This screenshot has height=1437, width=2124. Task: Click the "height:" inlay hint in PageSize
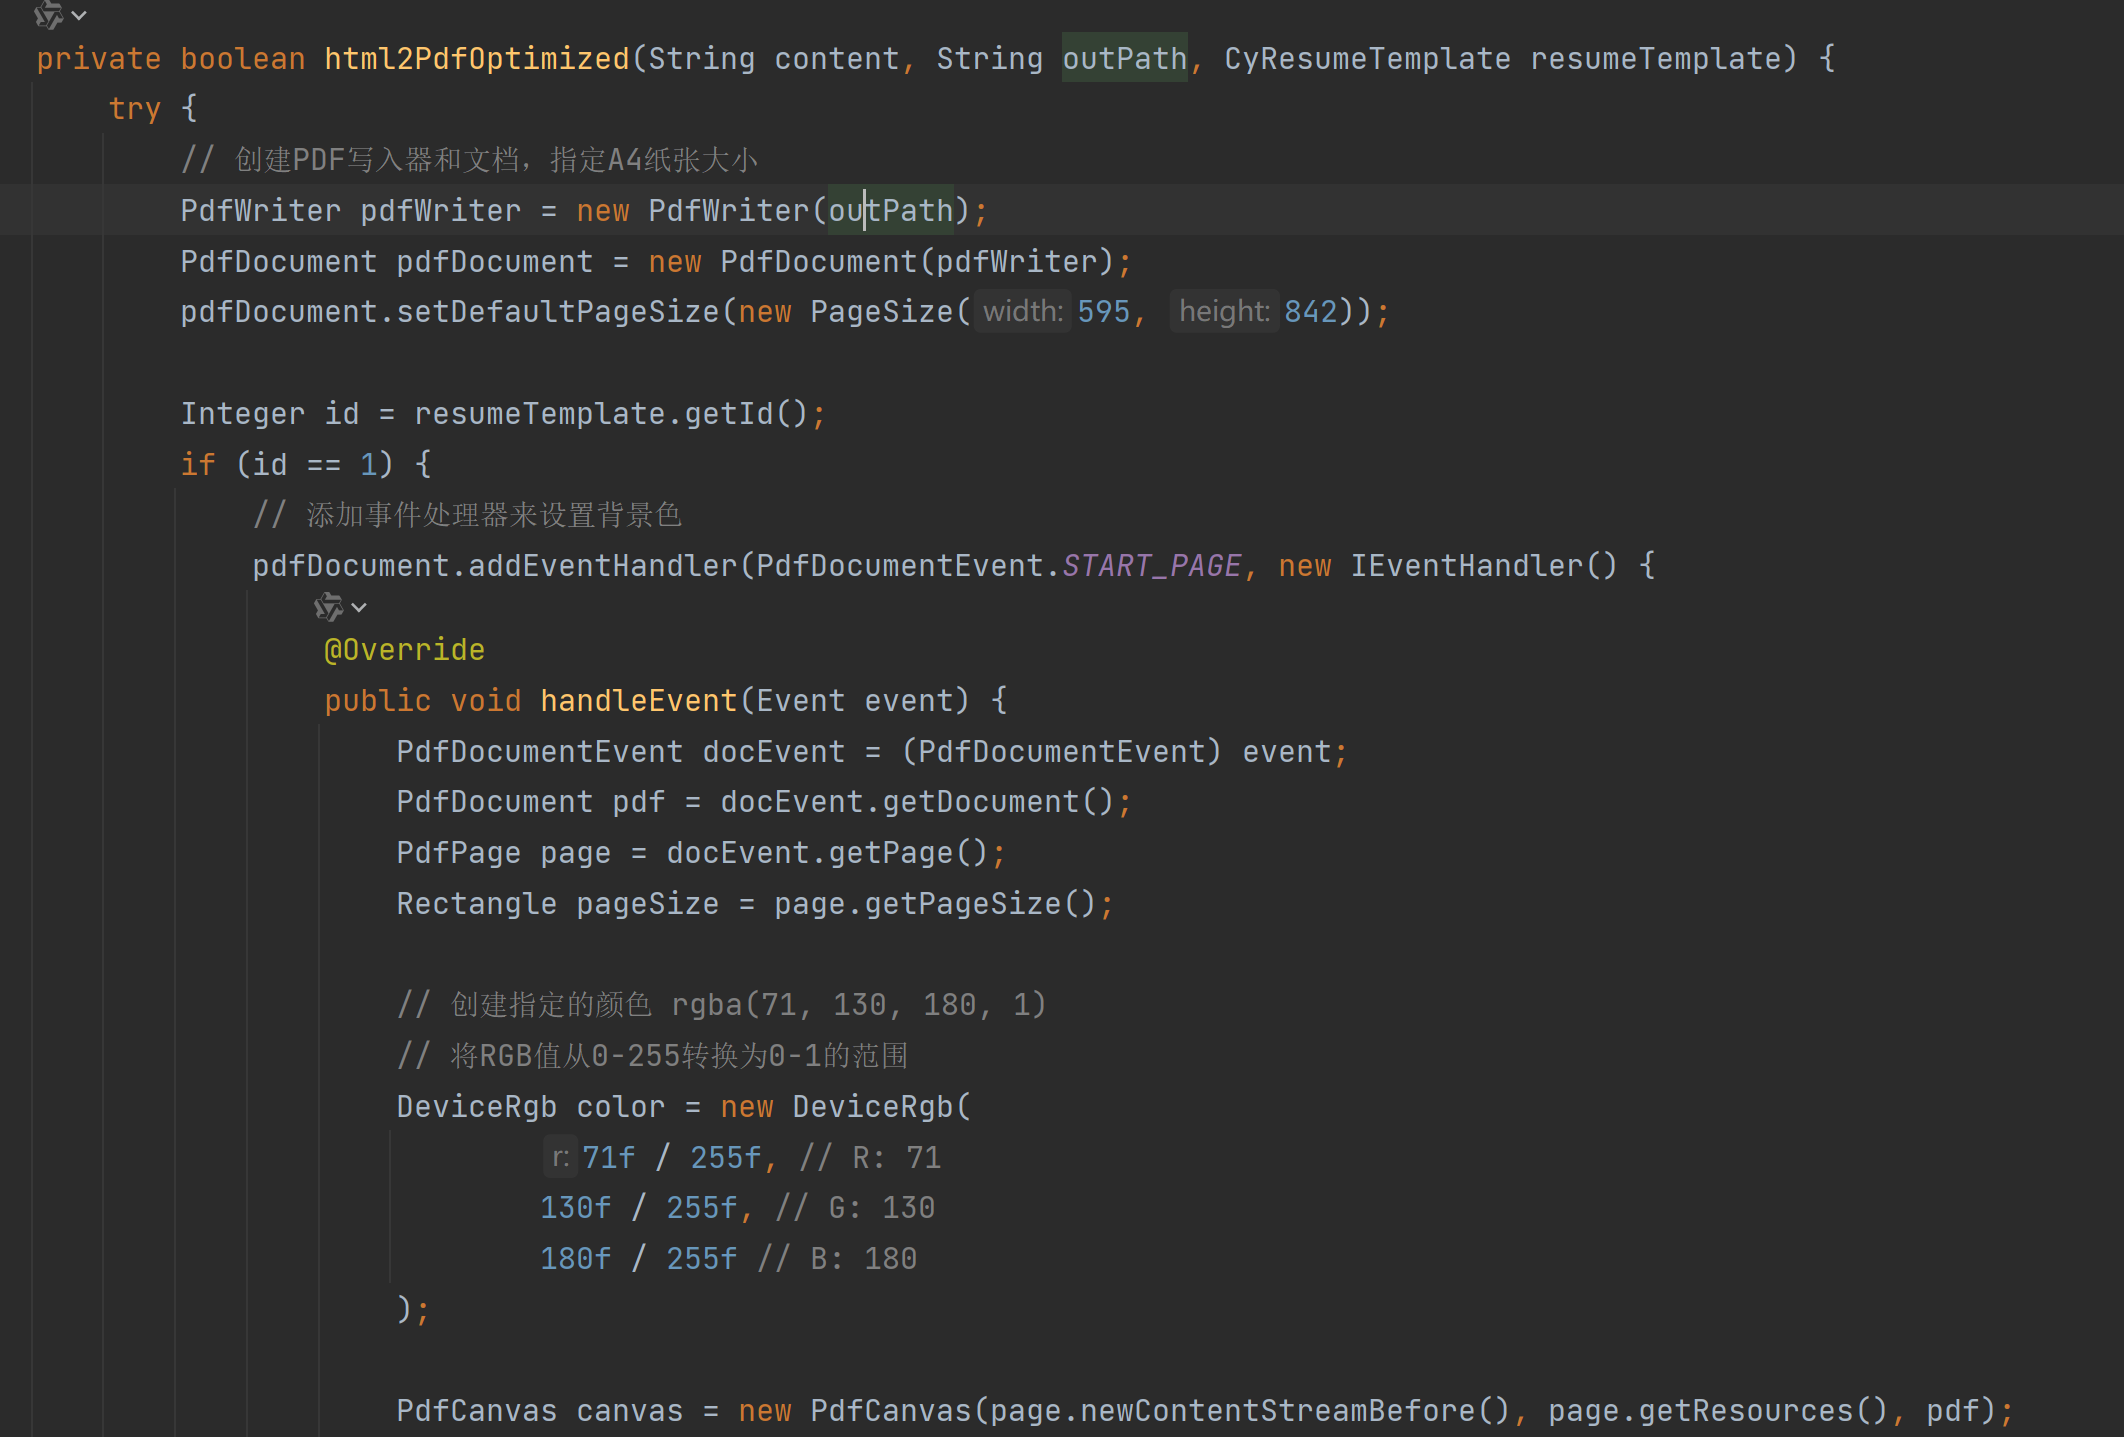(x=1223, y=312)
